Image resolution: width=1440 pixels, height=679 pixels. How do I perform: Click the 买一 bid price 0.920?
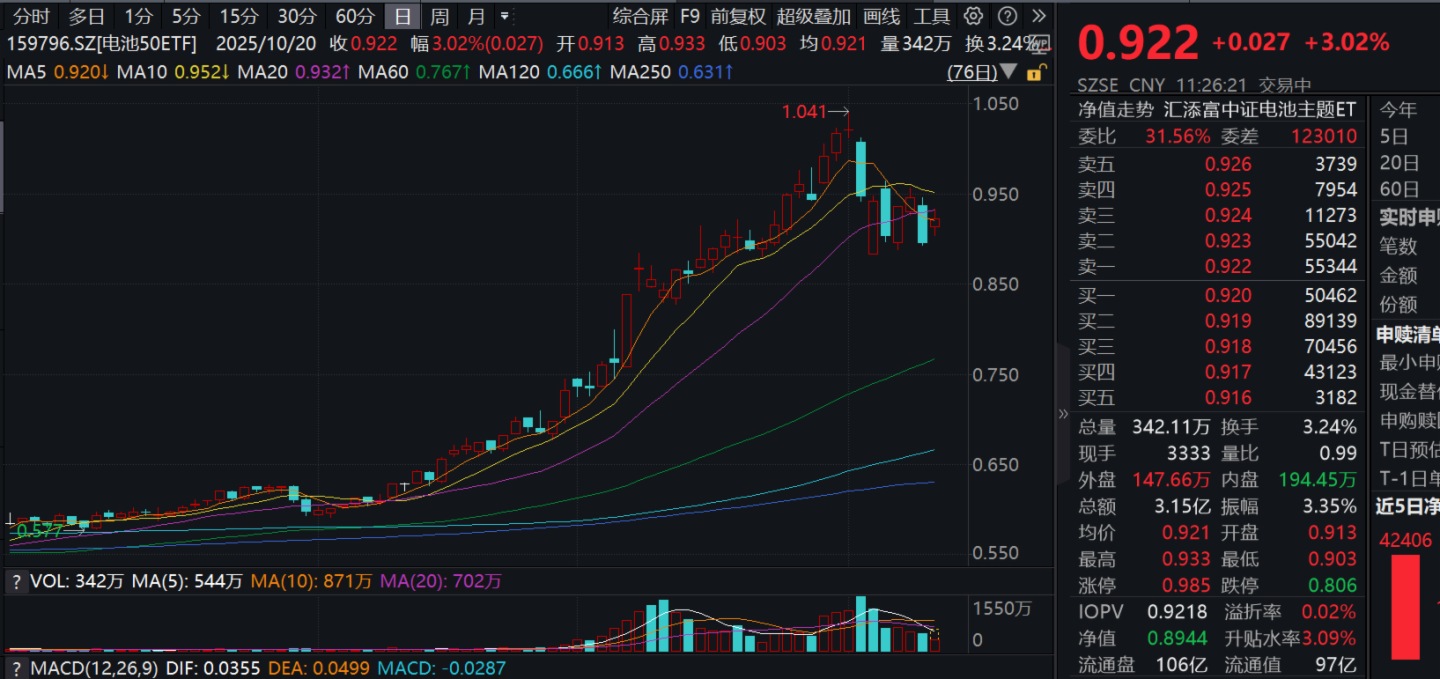tap(1228, 294)
